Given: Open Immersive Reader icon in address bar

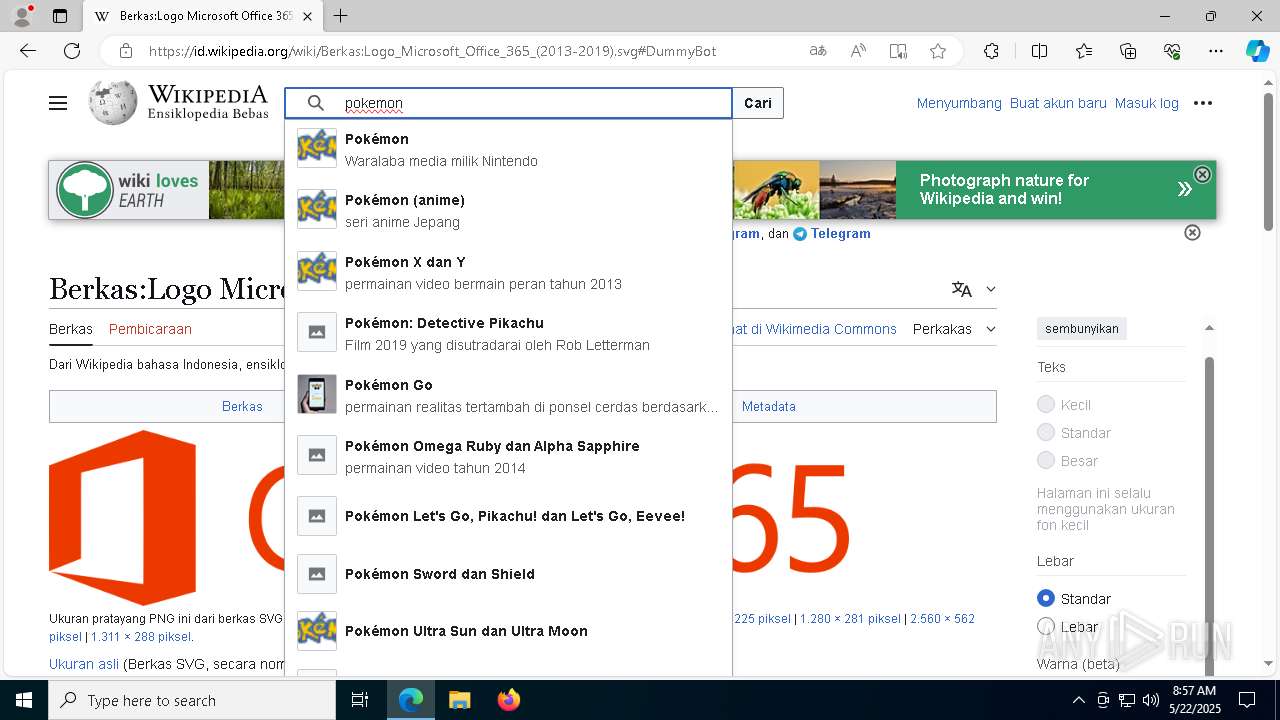Looking at the screenshot, I should coord(898,51).
